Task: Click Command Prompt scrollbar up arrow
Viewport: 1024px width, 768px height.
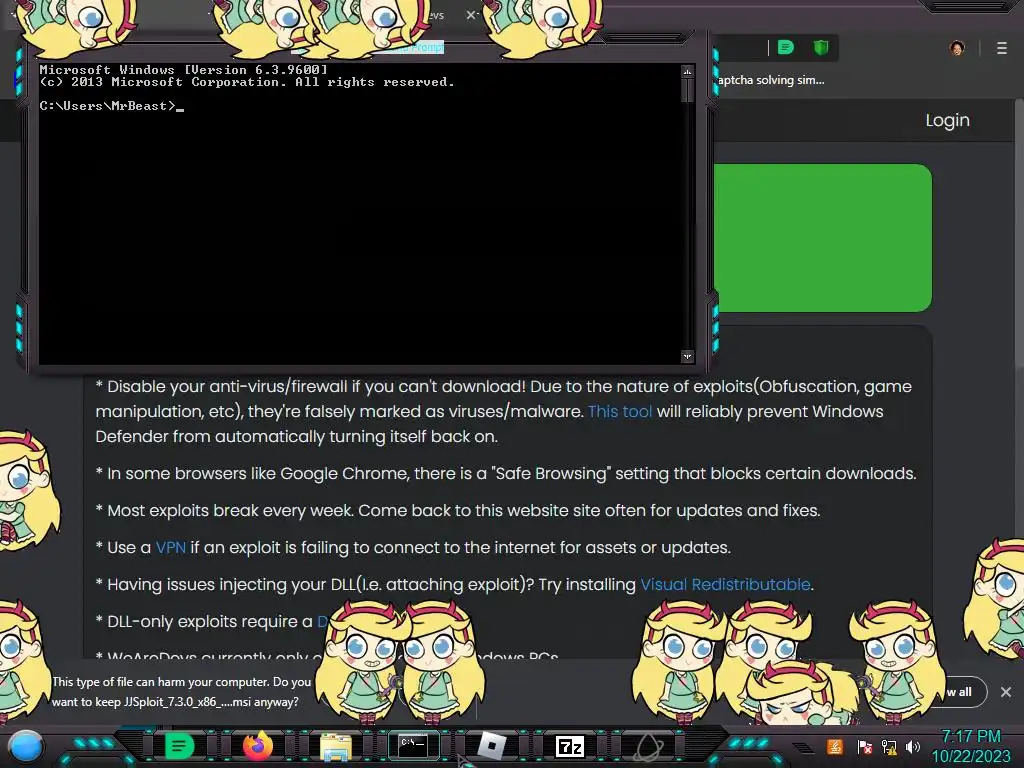Action: point(687,71)
